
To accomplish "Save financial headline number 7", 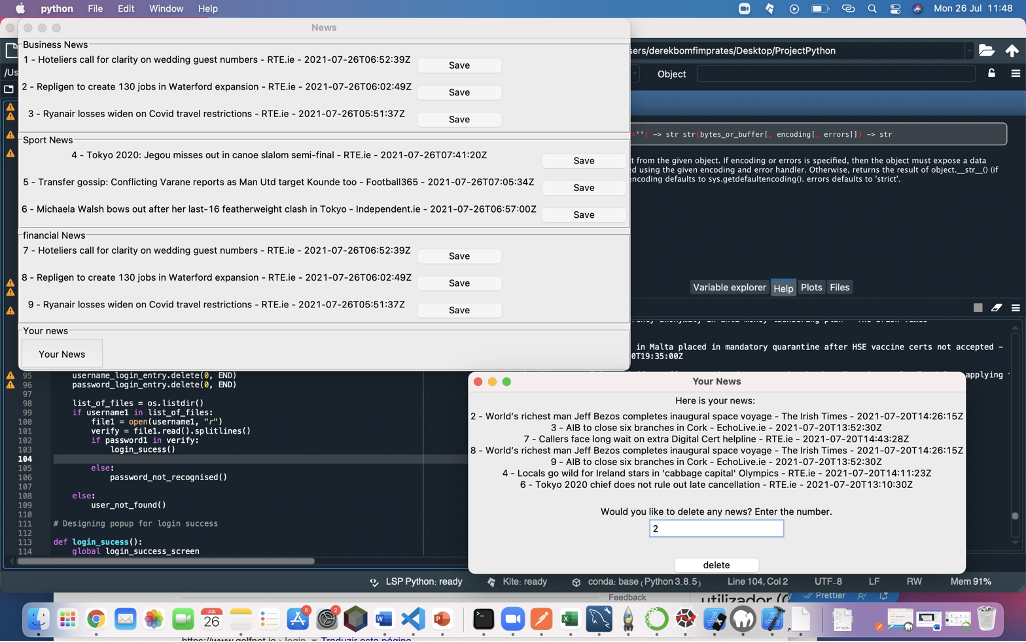I will click(x=459, y=256).
